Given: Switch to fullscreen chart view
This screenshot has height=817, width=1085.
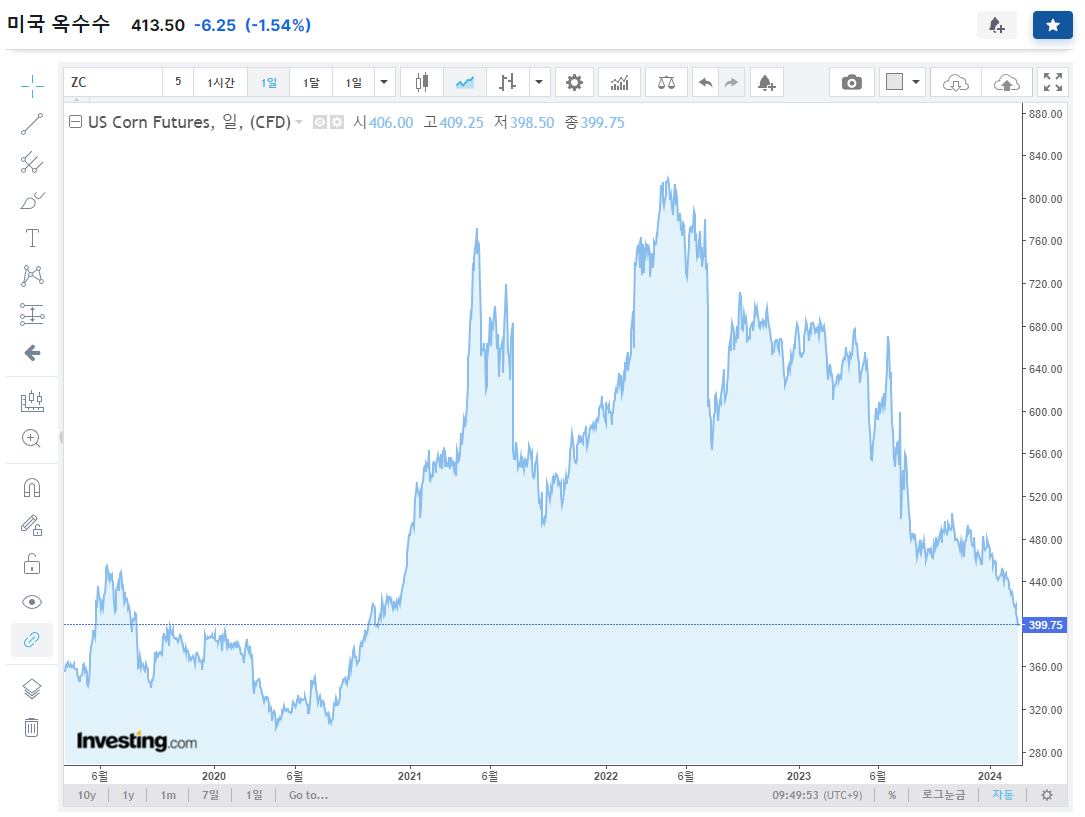Looking at the screenshot, I should pos(1053,82).
